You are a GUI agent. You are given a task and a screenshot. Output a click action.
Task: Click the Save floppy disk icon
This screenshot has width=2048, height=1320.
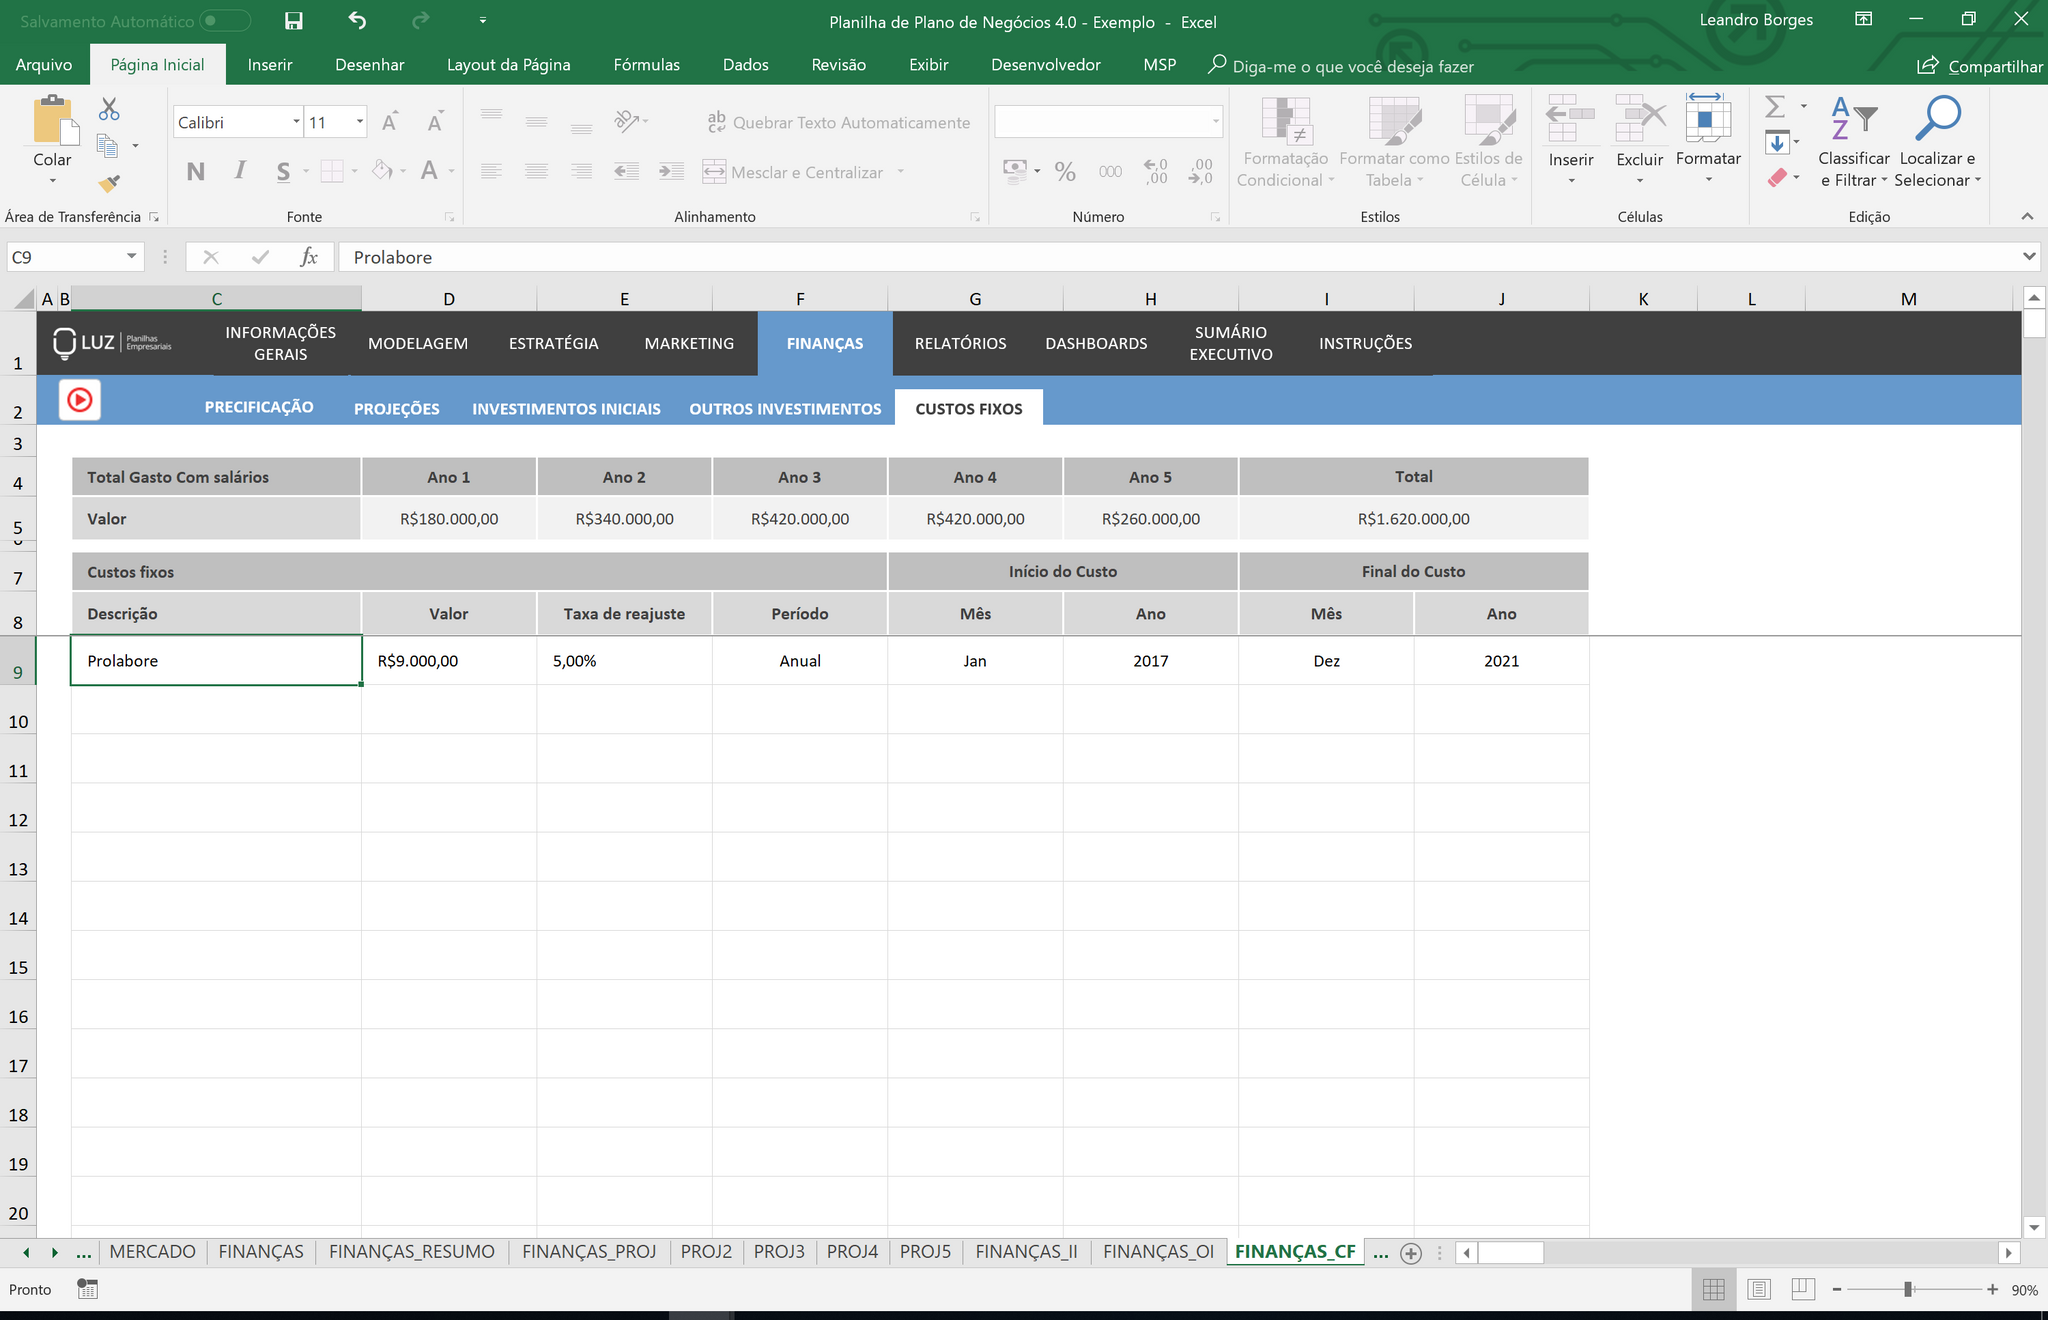pyautogui.click(x=293, y=21)
